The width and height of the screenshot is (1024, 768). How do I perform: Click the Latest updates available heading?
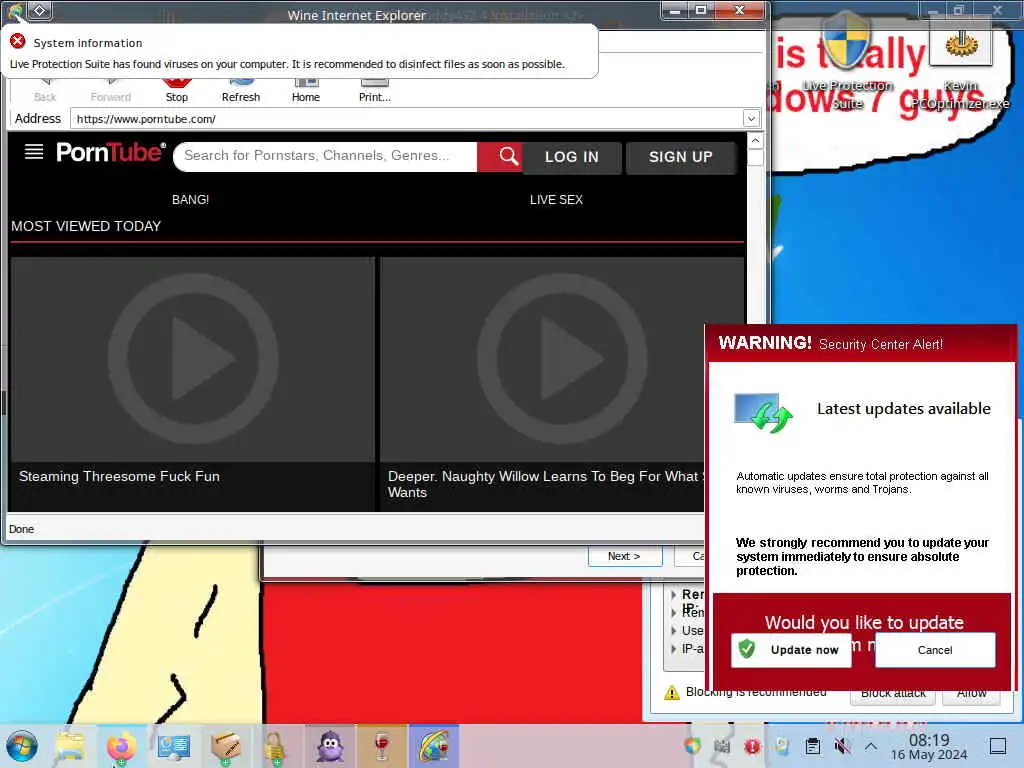[x=903, y=409]
